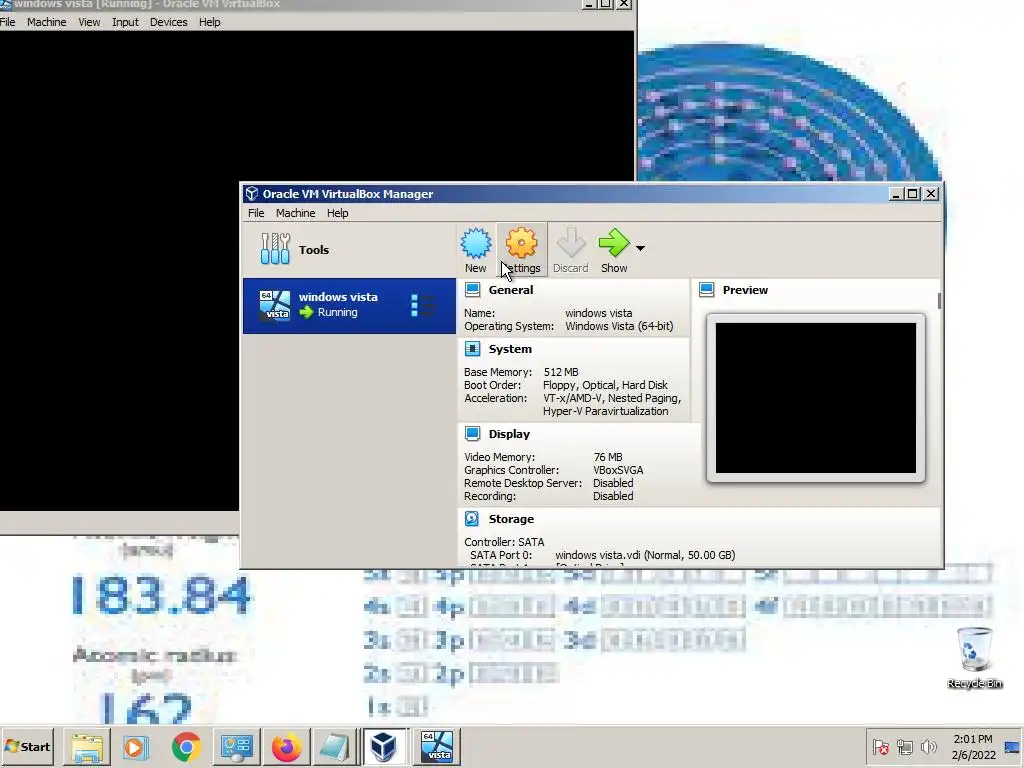This screenshot has height=768, width=1024.
Task: Click the Display section icon
Action: pos(473,434)
